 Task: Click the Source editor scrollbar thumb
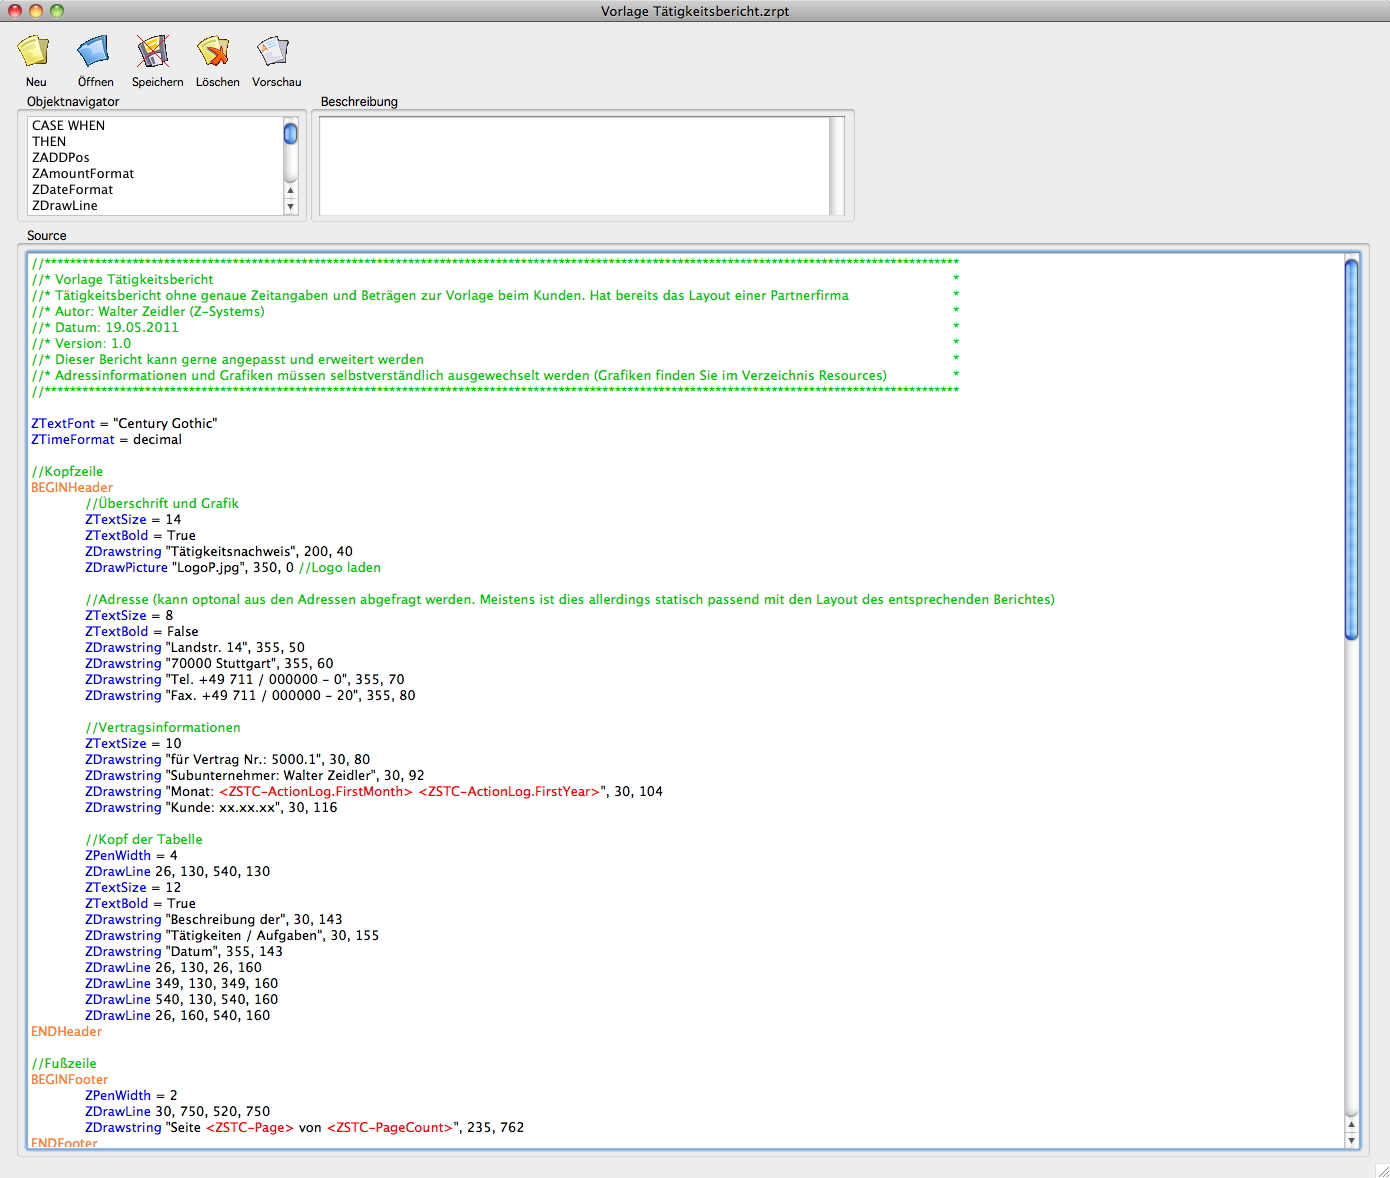1351,448
